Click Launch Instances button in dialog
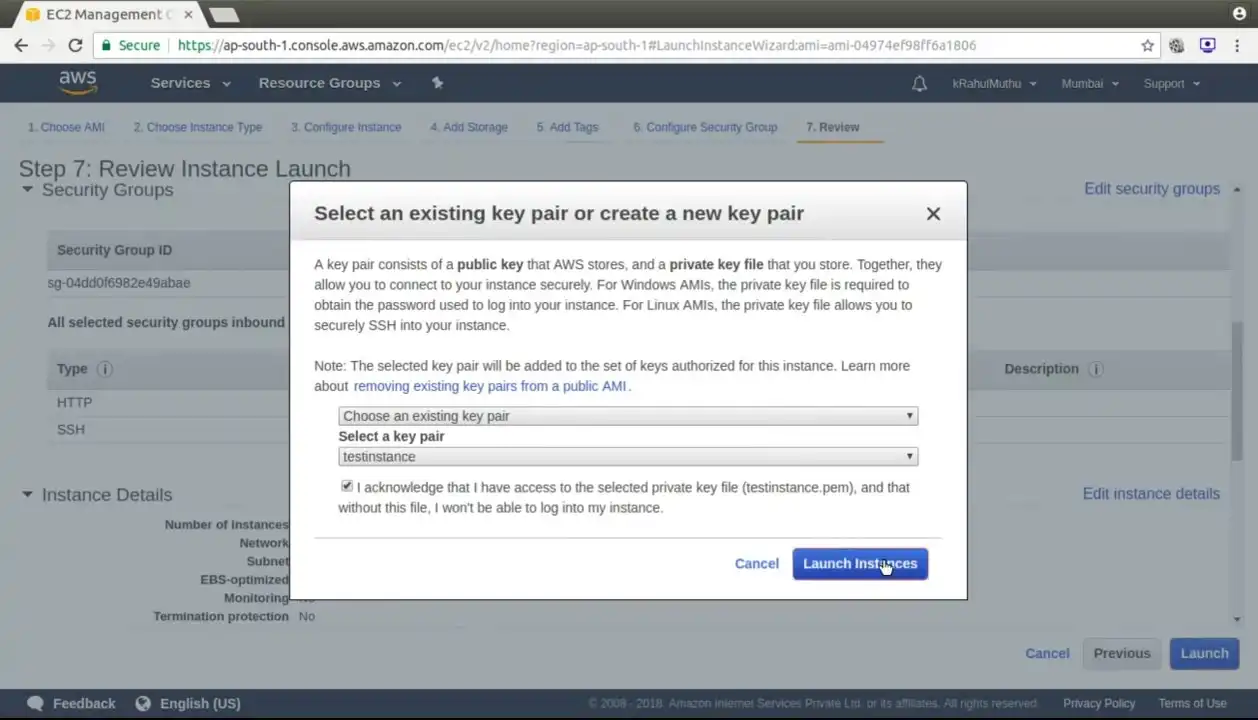The image size is (1258, 720). point(860,563)
